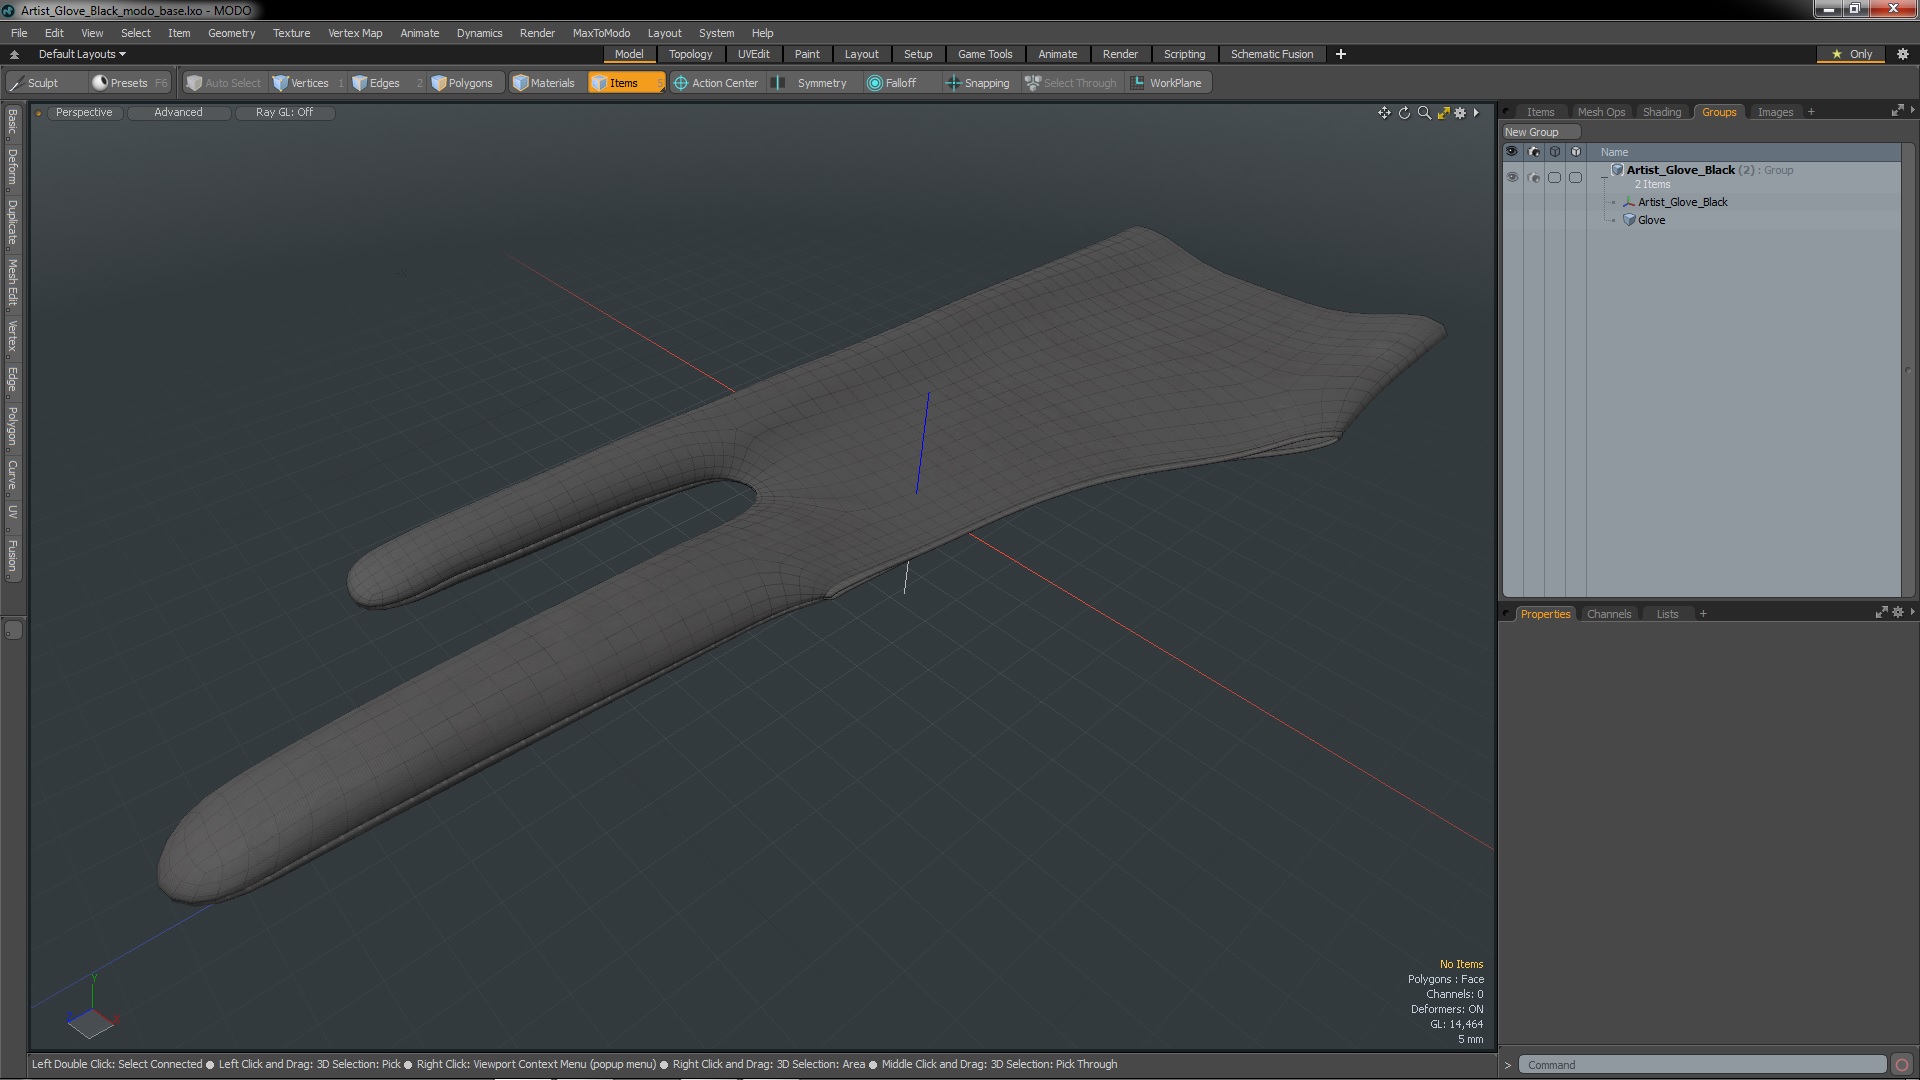Switch to the Schematic Fusion layout tab
The width and height of the screenshot is (1920, 1080).
[x=1272, y=54]
